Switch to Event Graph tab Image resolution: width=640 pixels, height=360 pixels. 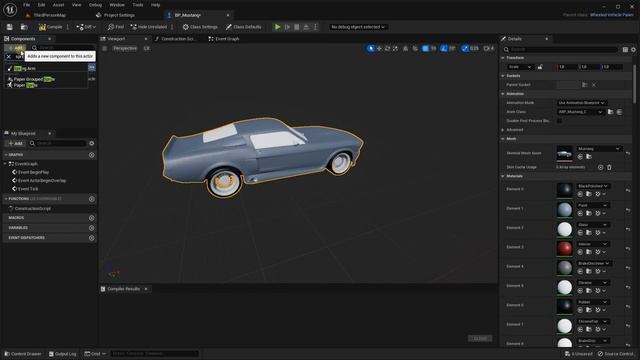coord(224,39)
